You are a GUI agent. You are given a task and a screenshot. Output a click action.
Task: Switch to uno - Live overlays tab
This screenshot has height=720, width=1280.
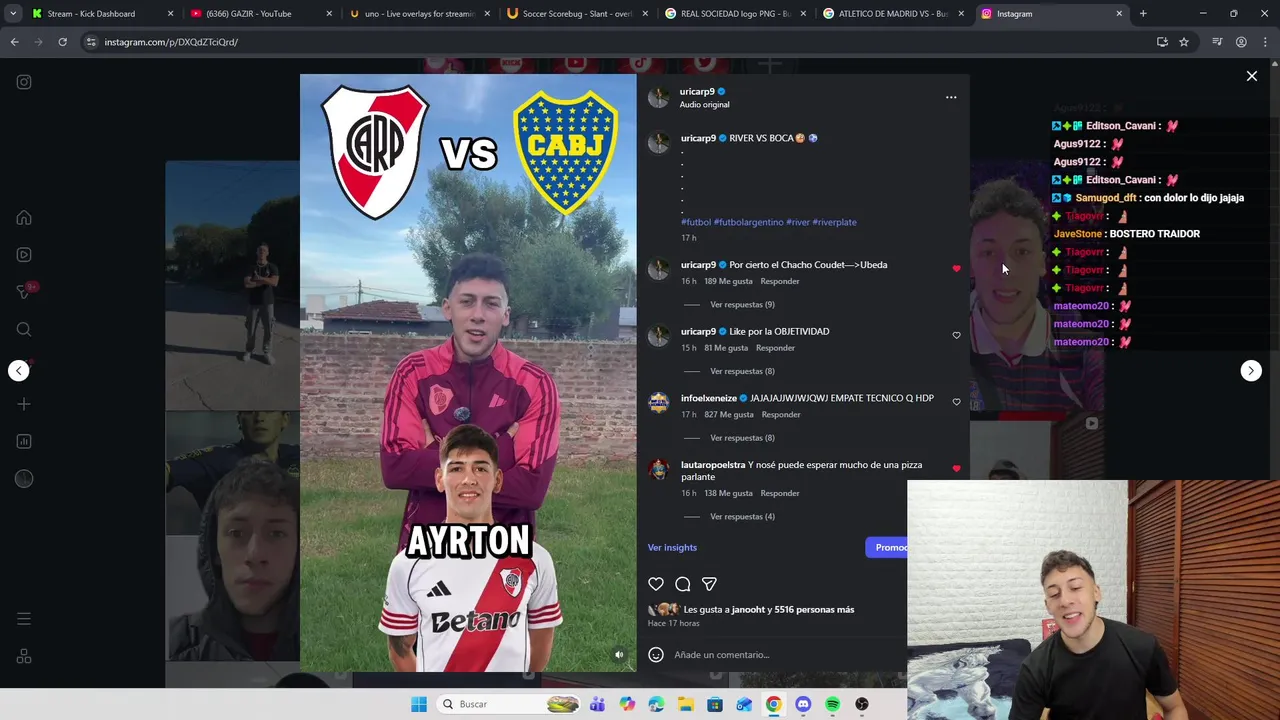coord(419,14)
